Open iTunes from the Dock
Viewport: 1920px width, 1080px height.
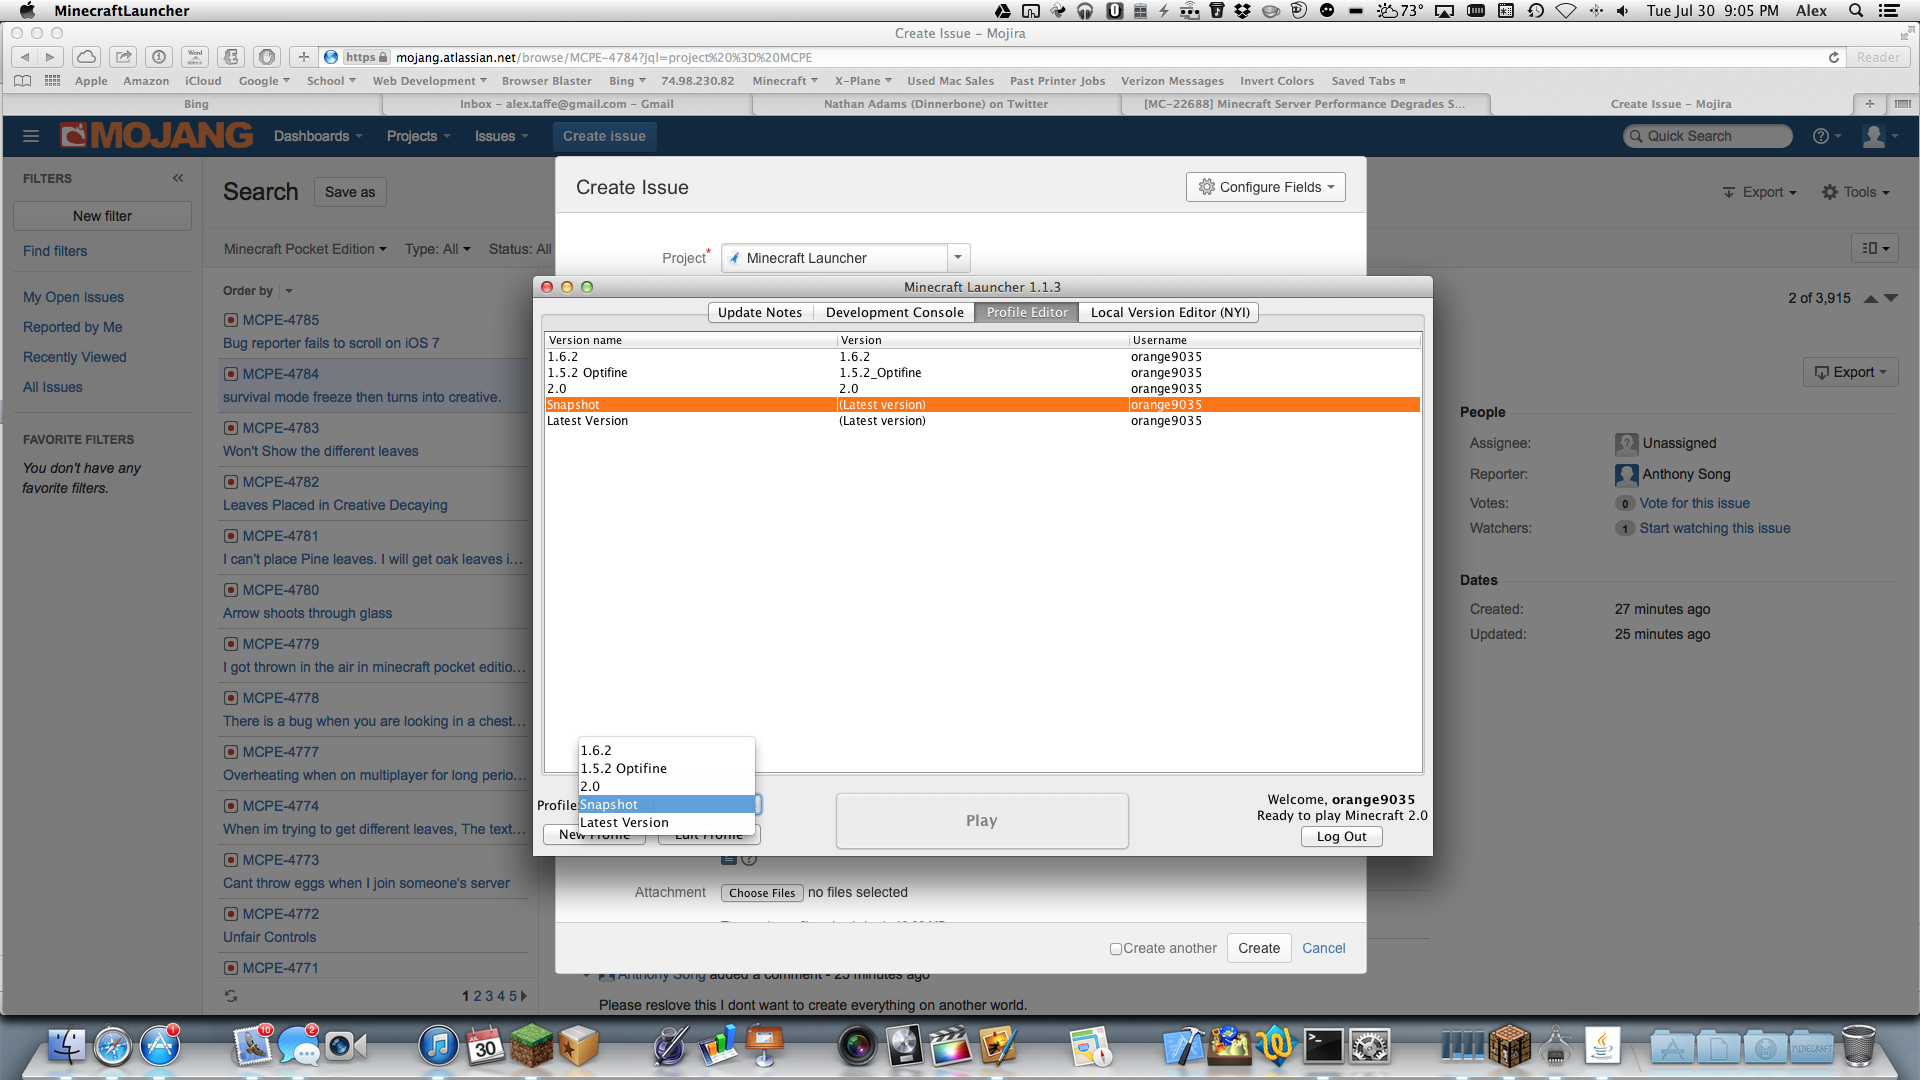coord(437,1047)
